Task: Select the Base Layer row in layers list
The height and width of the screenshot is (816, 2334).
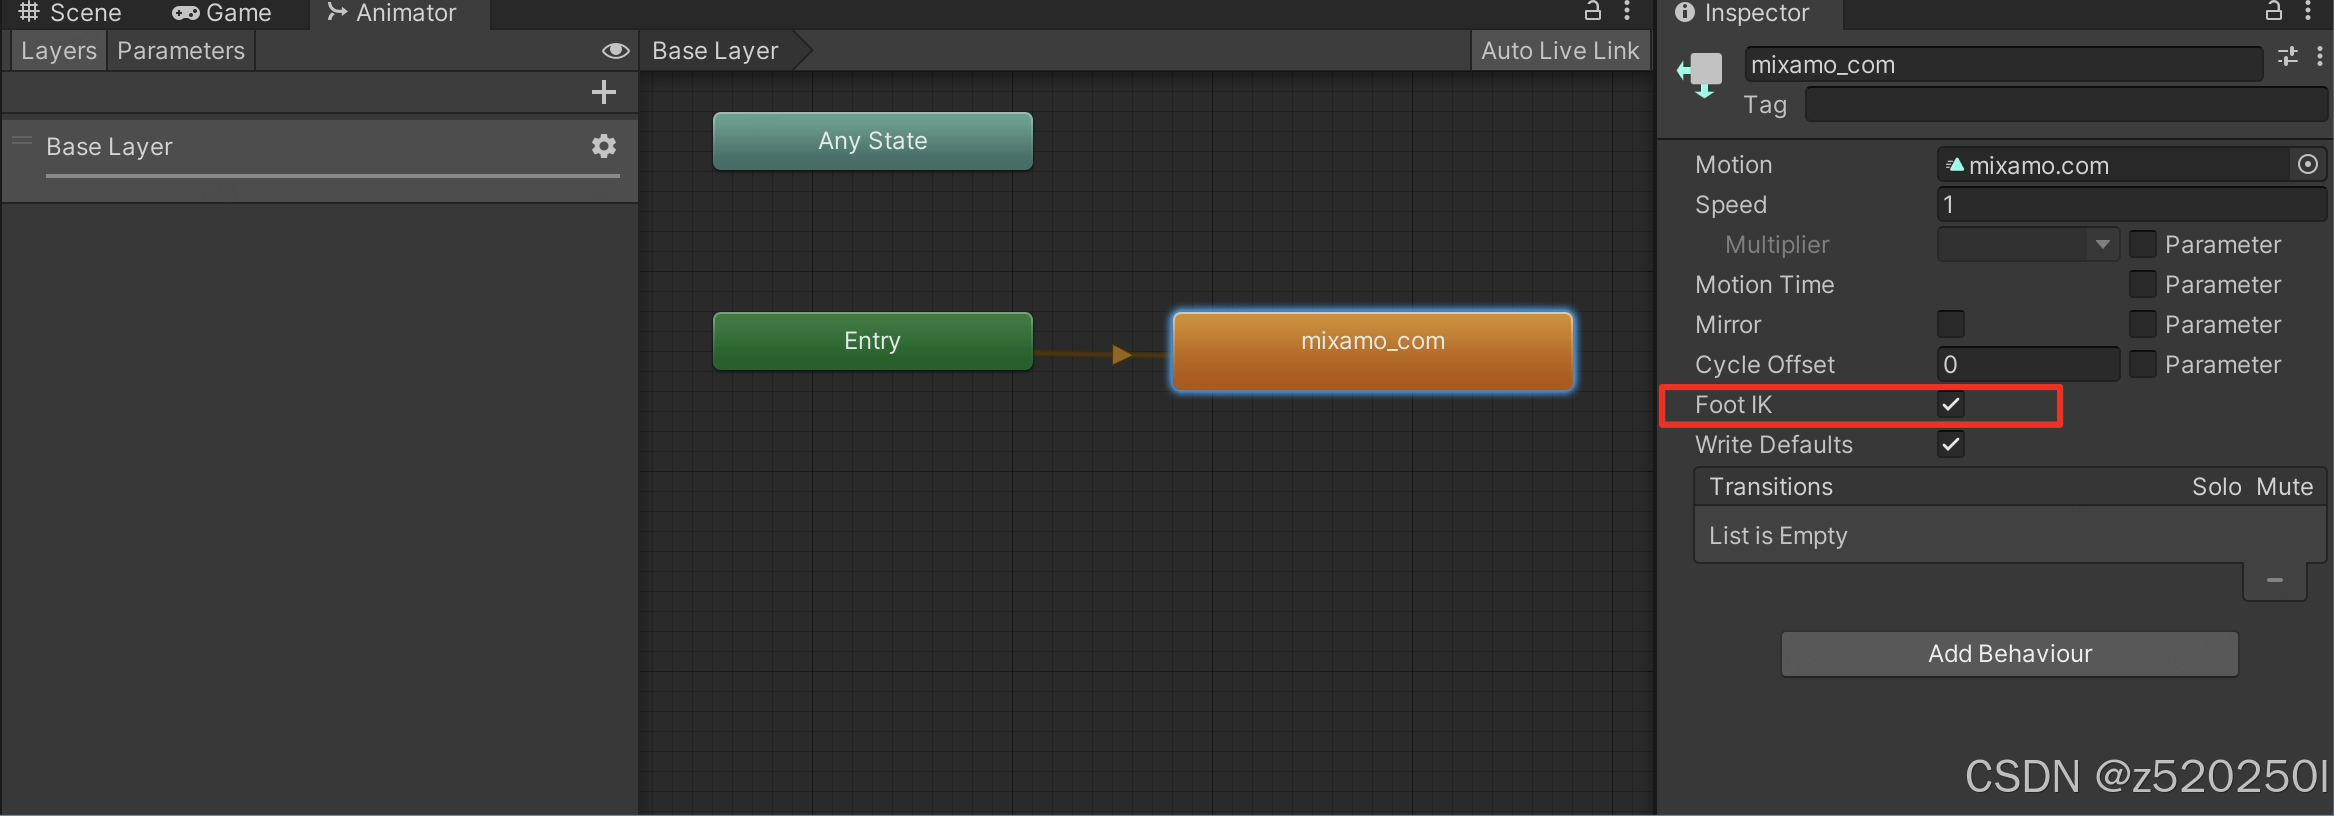Action: 320,160
